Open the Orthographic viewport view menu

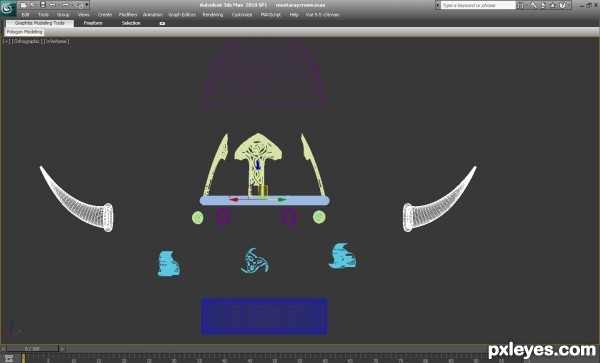27,41
